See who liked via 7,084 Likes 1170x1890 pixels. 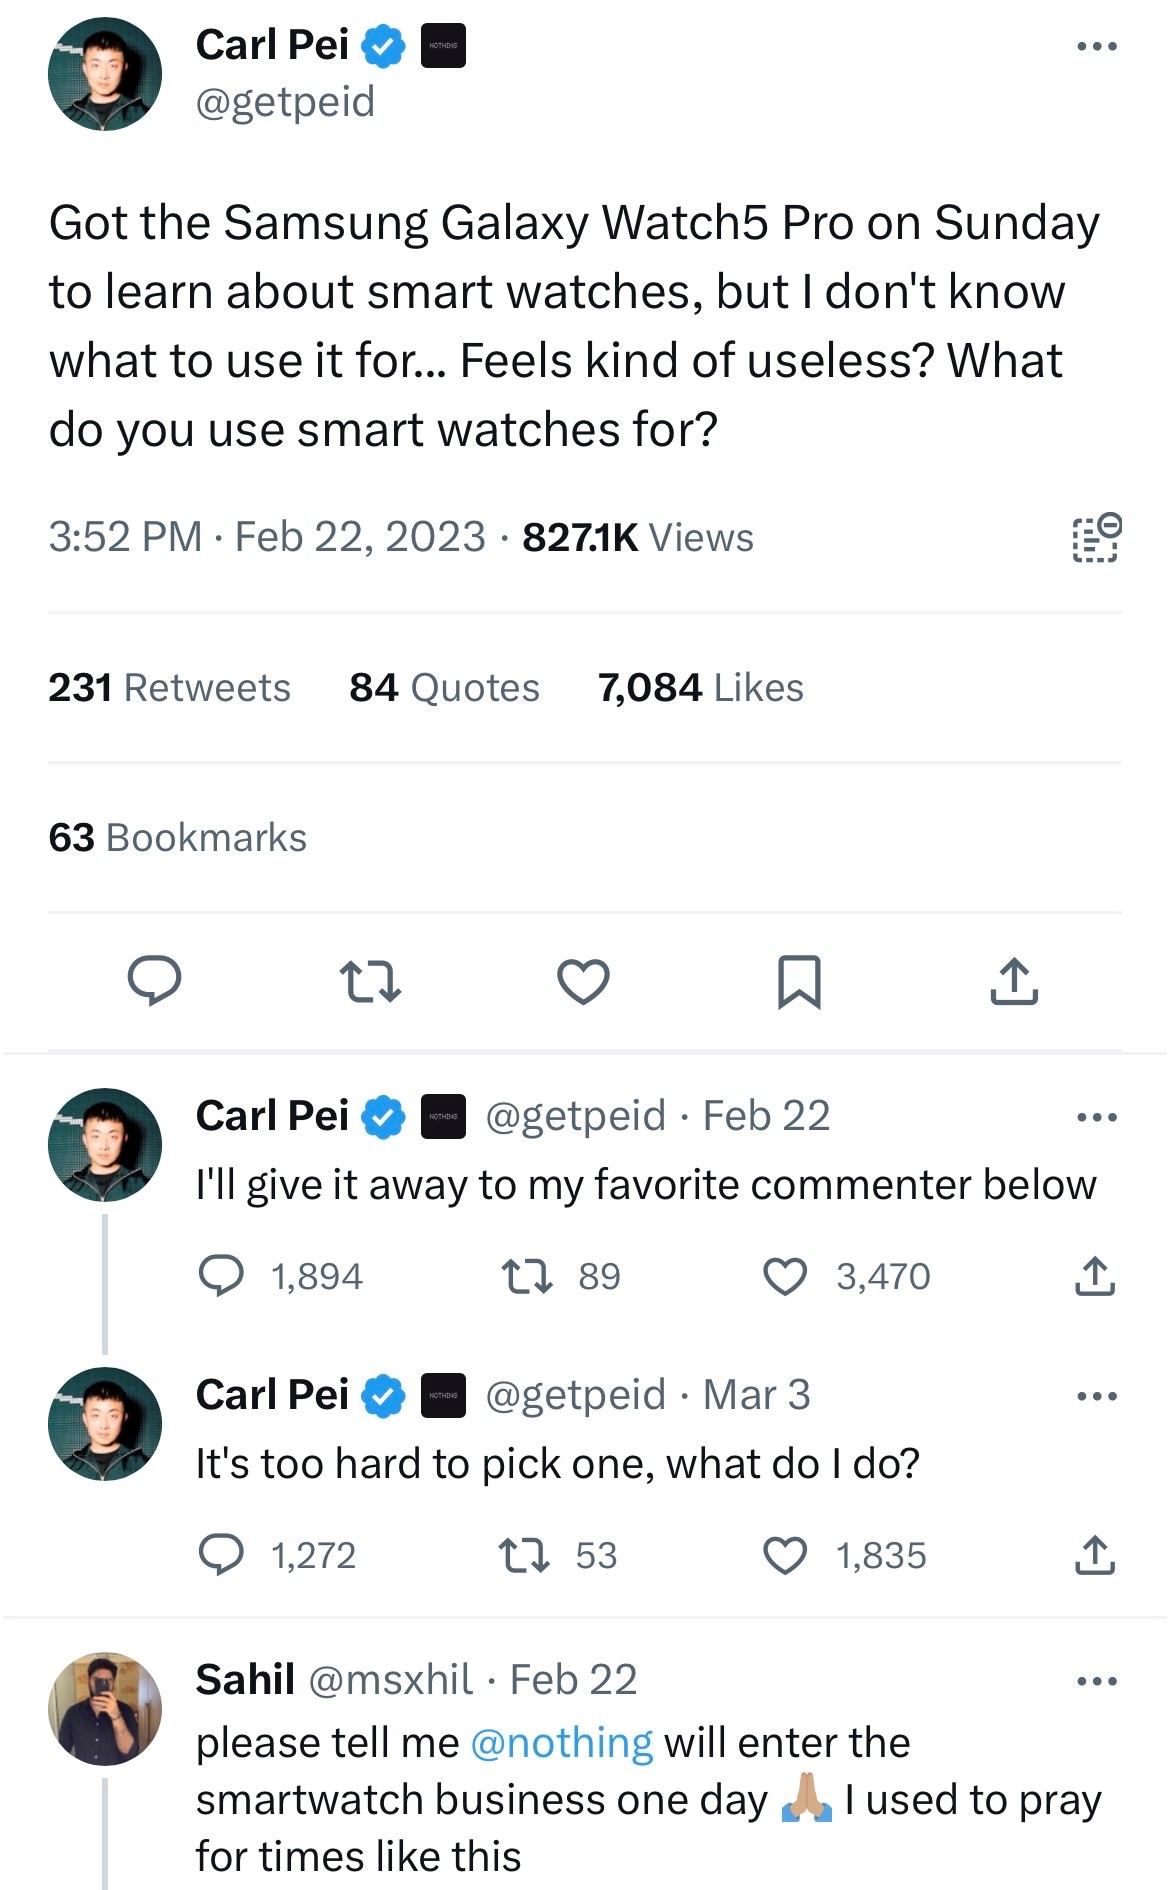click(700, 687)
